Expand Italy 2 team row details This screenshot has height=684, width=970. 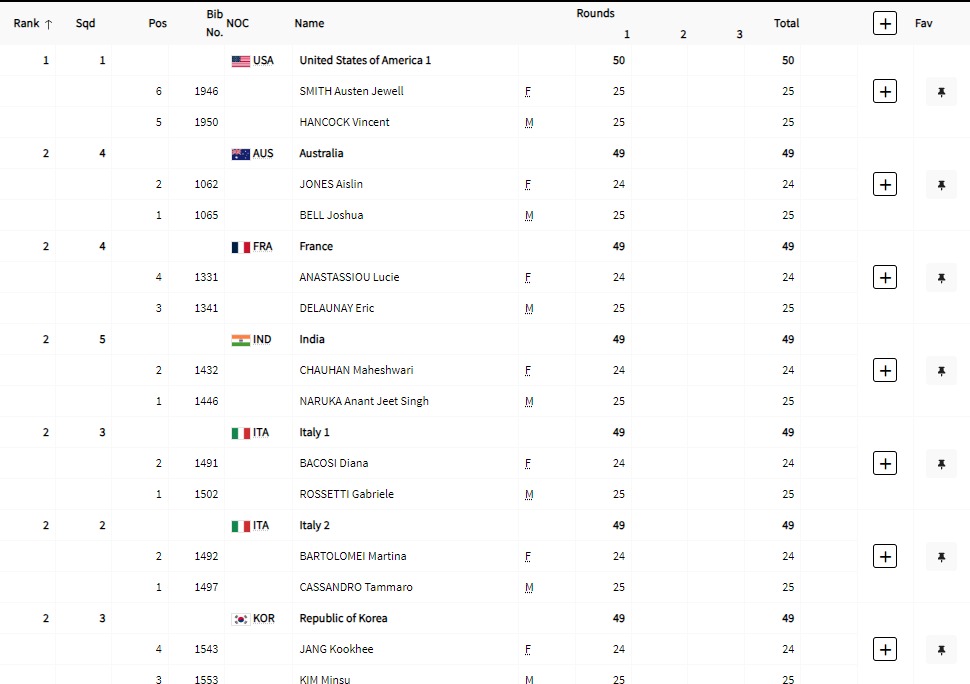tap(884, 556)
